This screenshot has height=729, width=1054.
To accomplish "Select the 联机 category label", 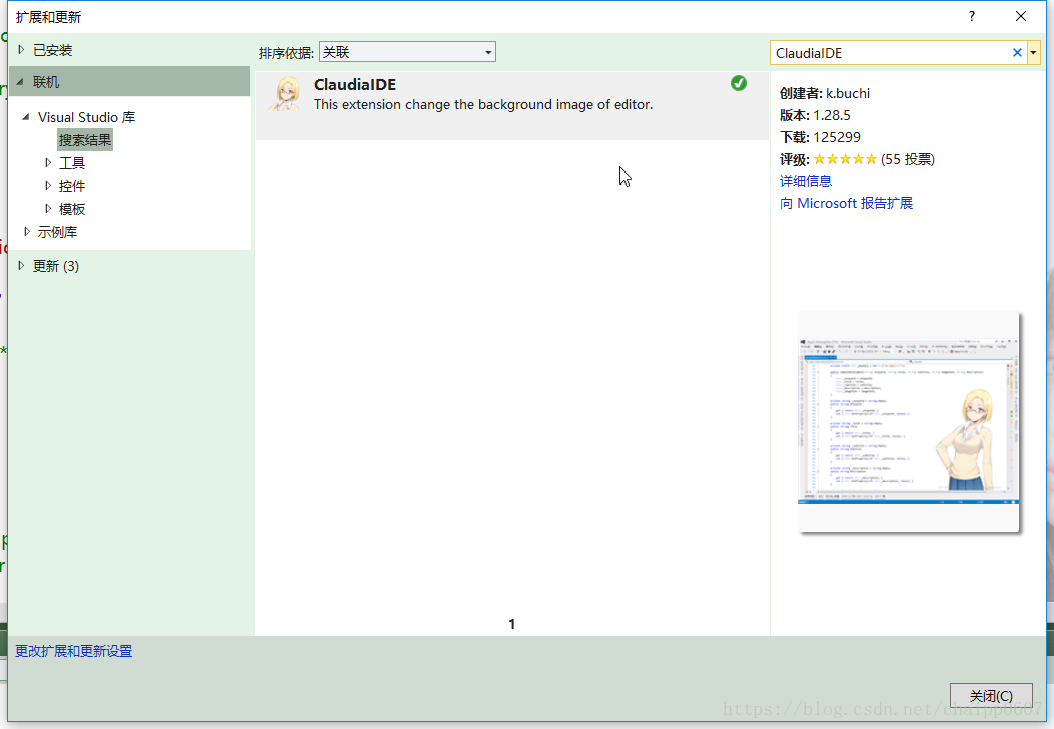I will 46,82.
